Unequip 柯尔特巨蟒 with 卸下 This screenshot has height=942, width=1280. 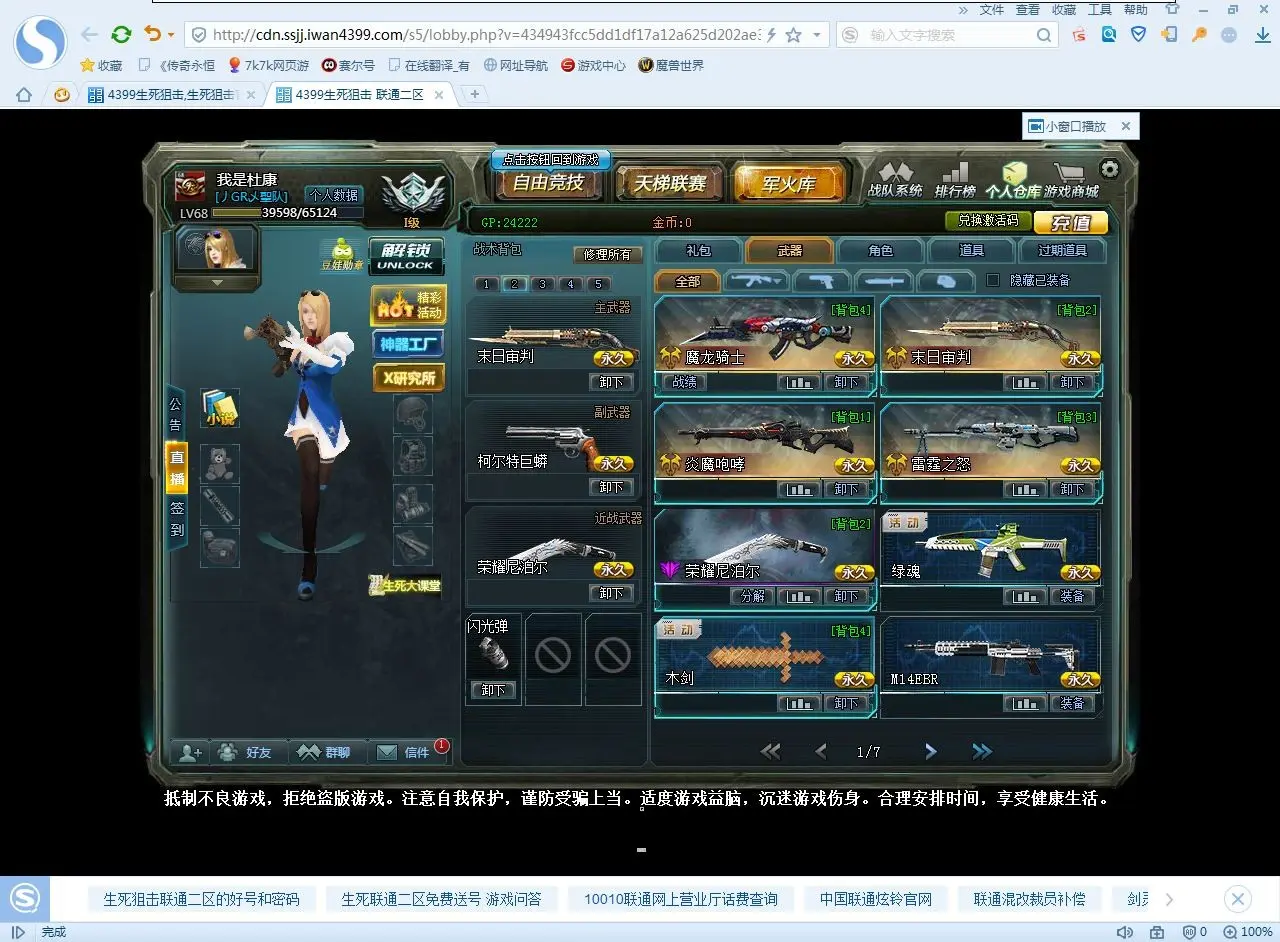tap(612, 487)
